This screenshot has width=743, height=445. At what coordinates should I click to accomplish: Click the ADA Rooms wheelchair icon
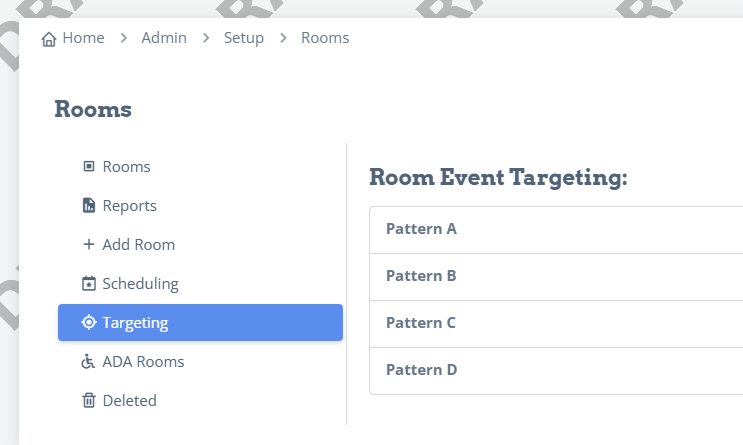88,362
